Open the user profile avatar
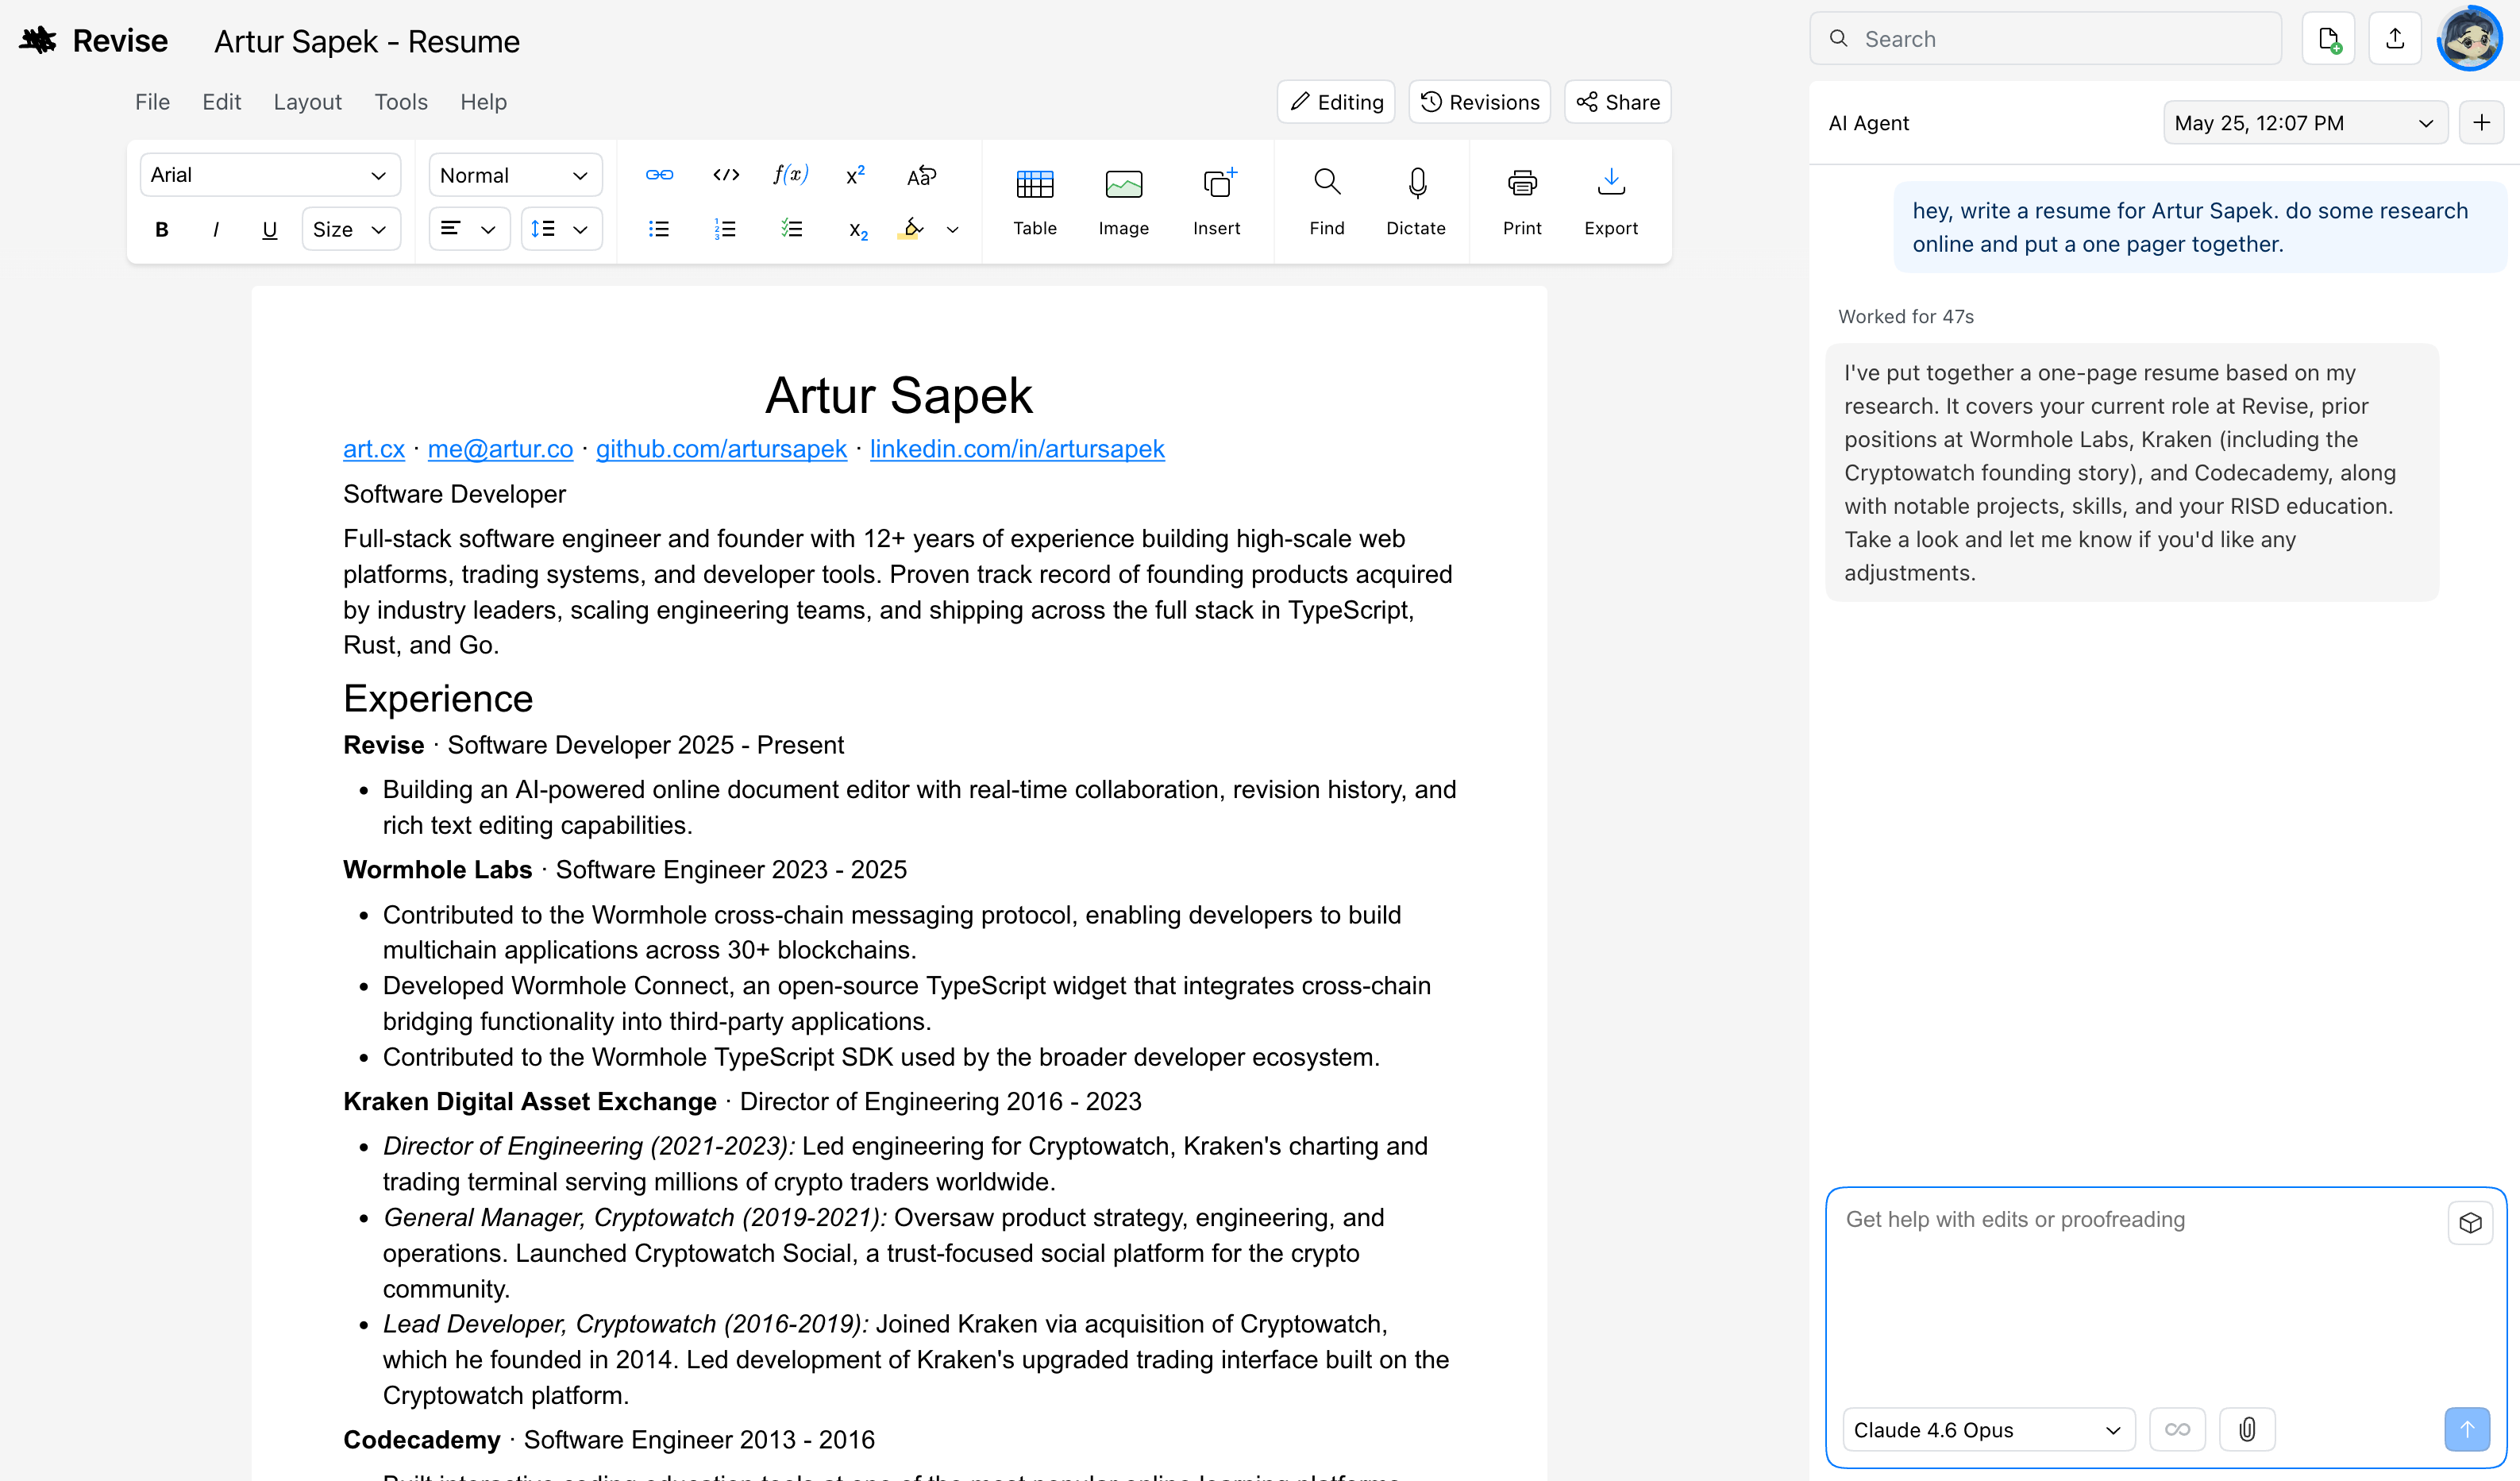This screenshot has height=1481, width=2520. [x=2470, y=39]
